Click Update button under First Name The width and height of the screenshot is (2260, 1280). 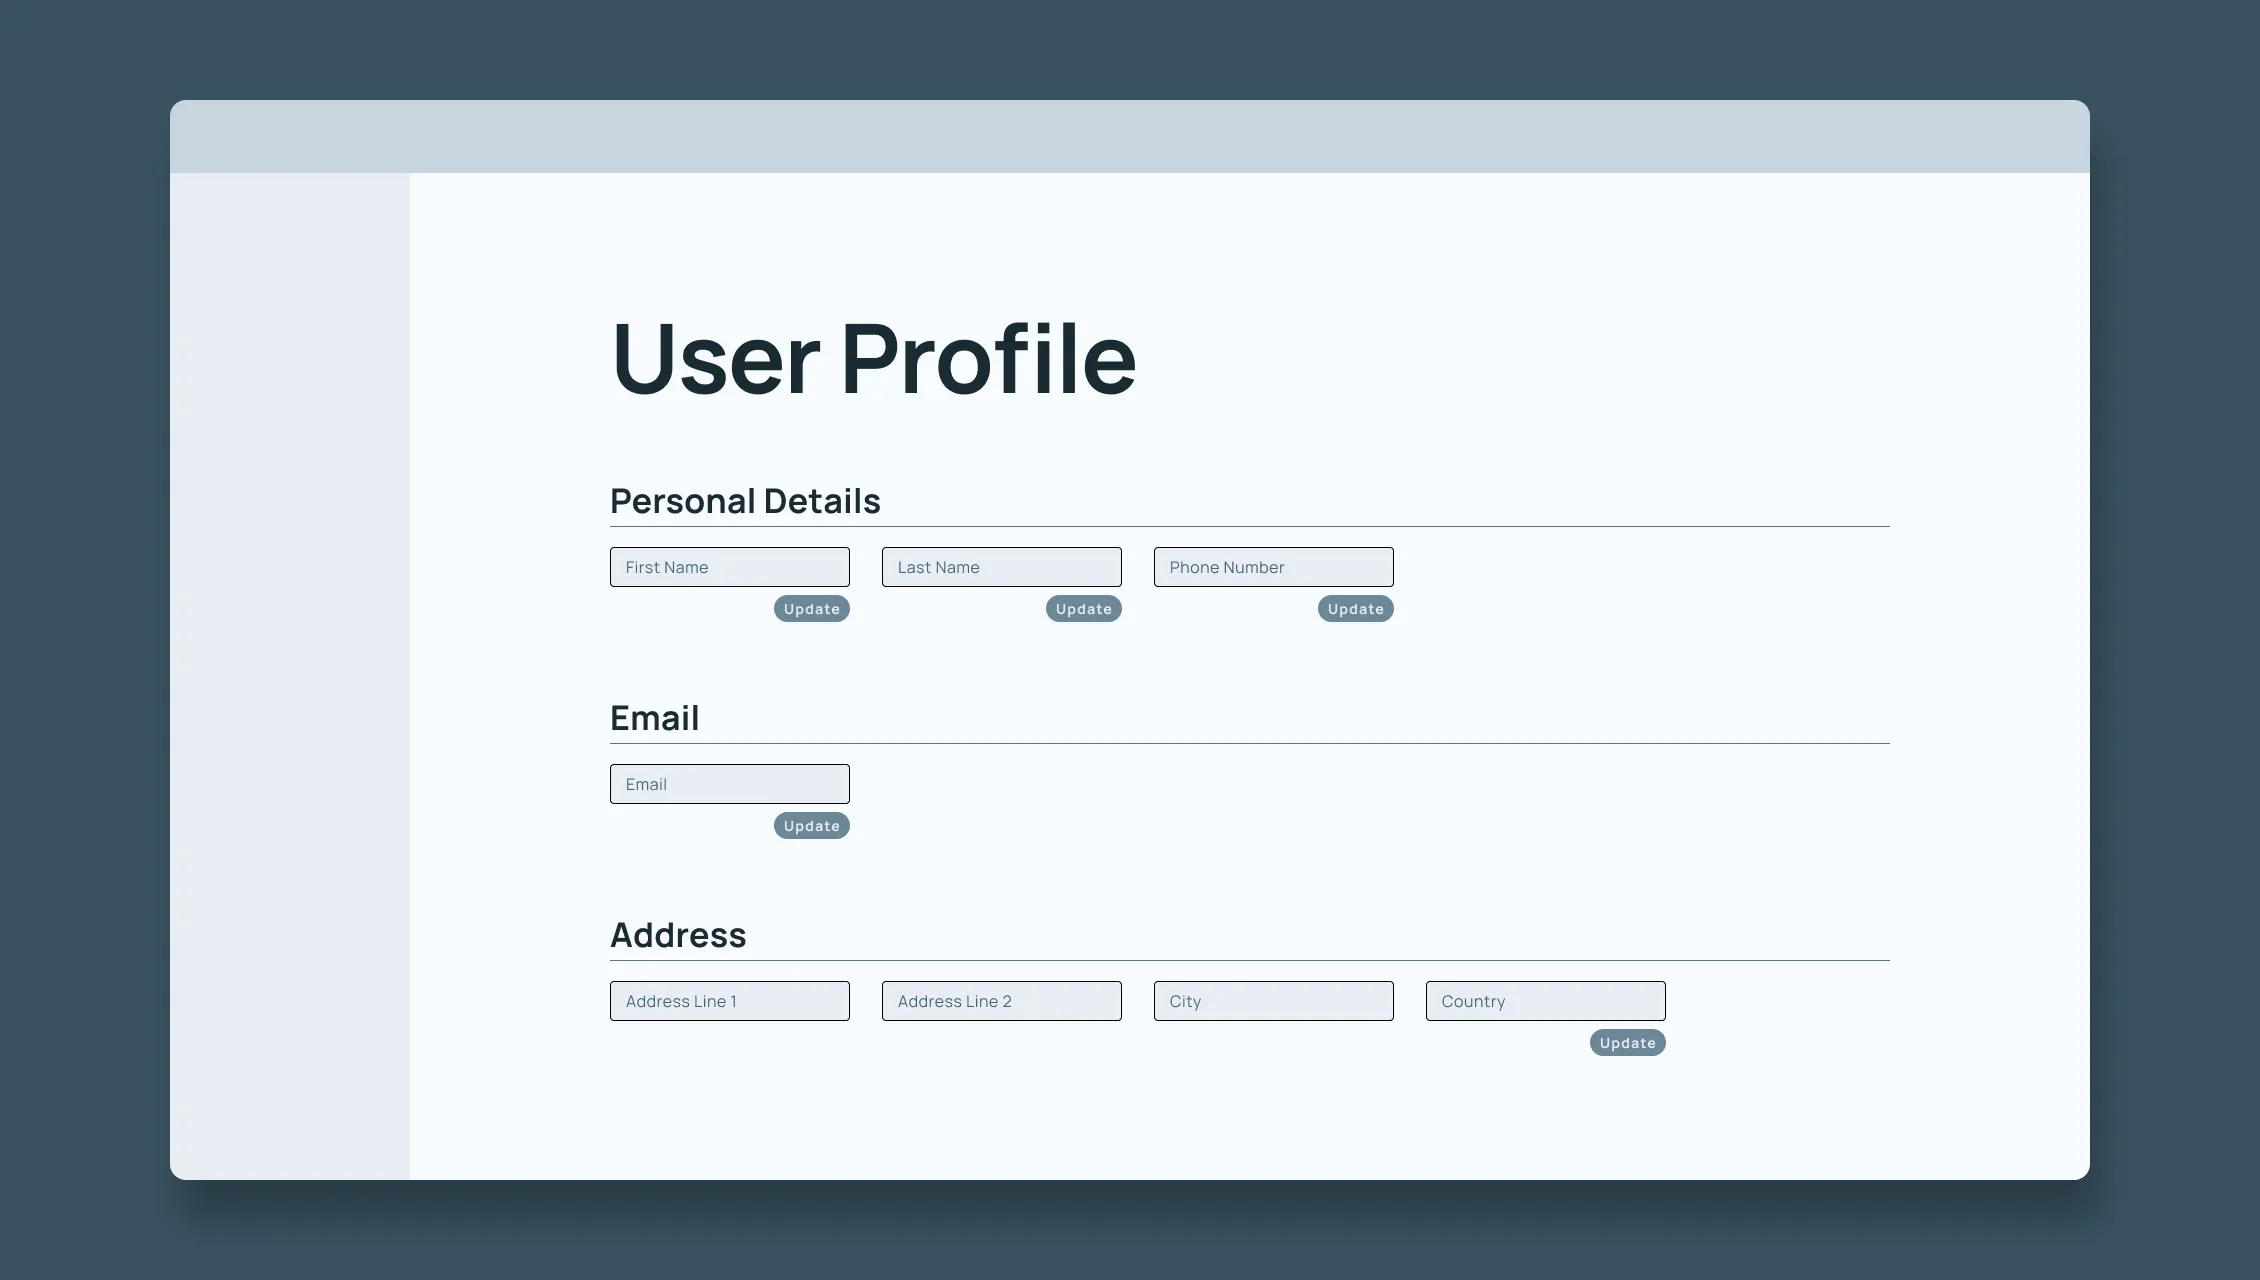[x=810, y=608]
